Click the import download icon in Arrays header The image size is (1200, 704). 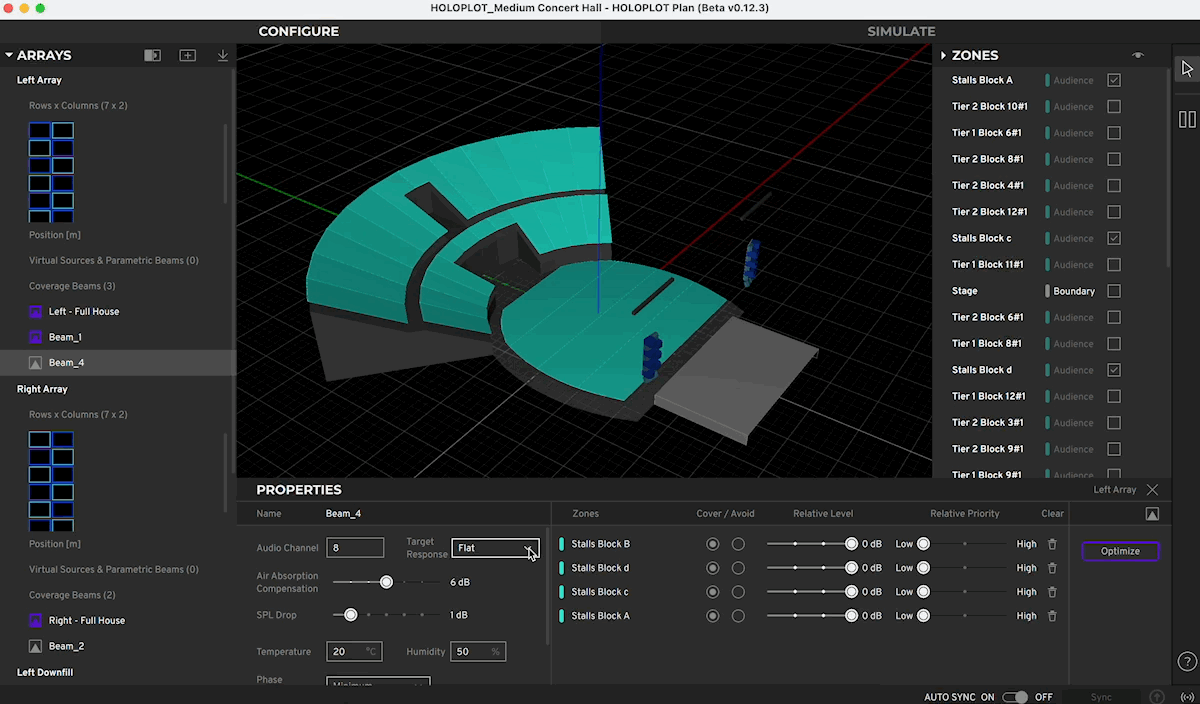tap(223, 56)
